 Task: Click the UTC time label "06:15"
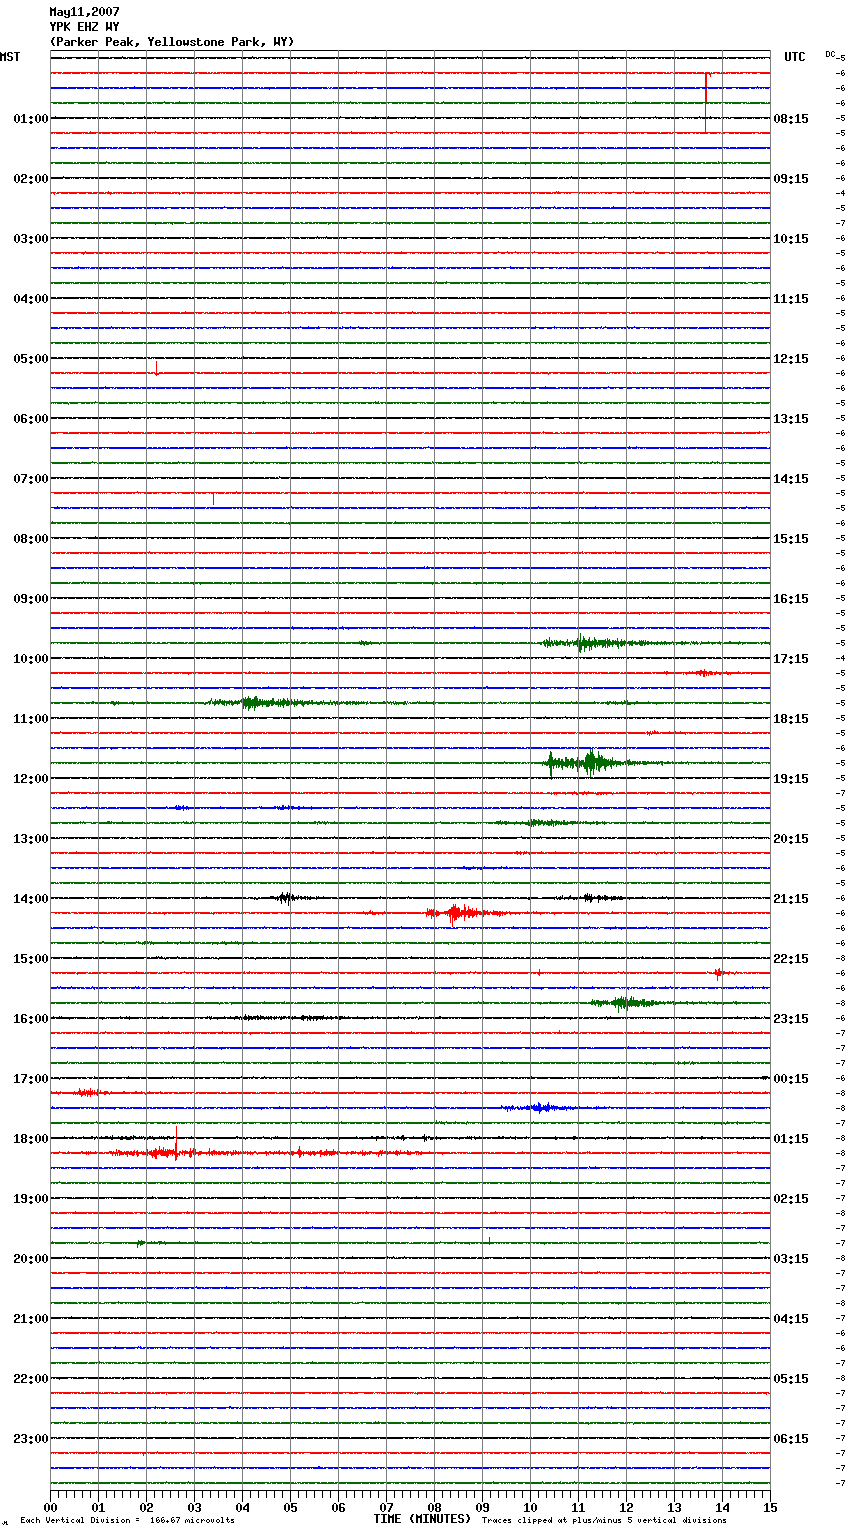[791, 1439]
